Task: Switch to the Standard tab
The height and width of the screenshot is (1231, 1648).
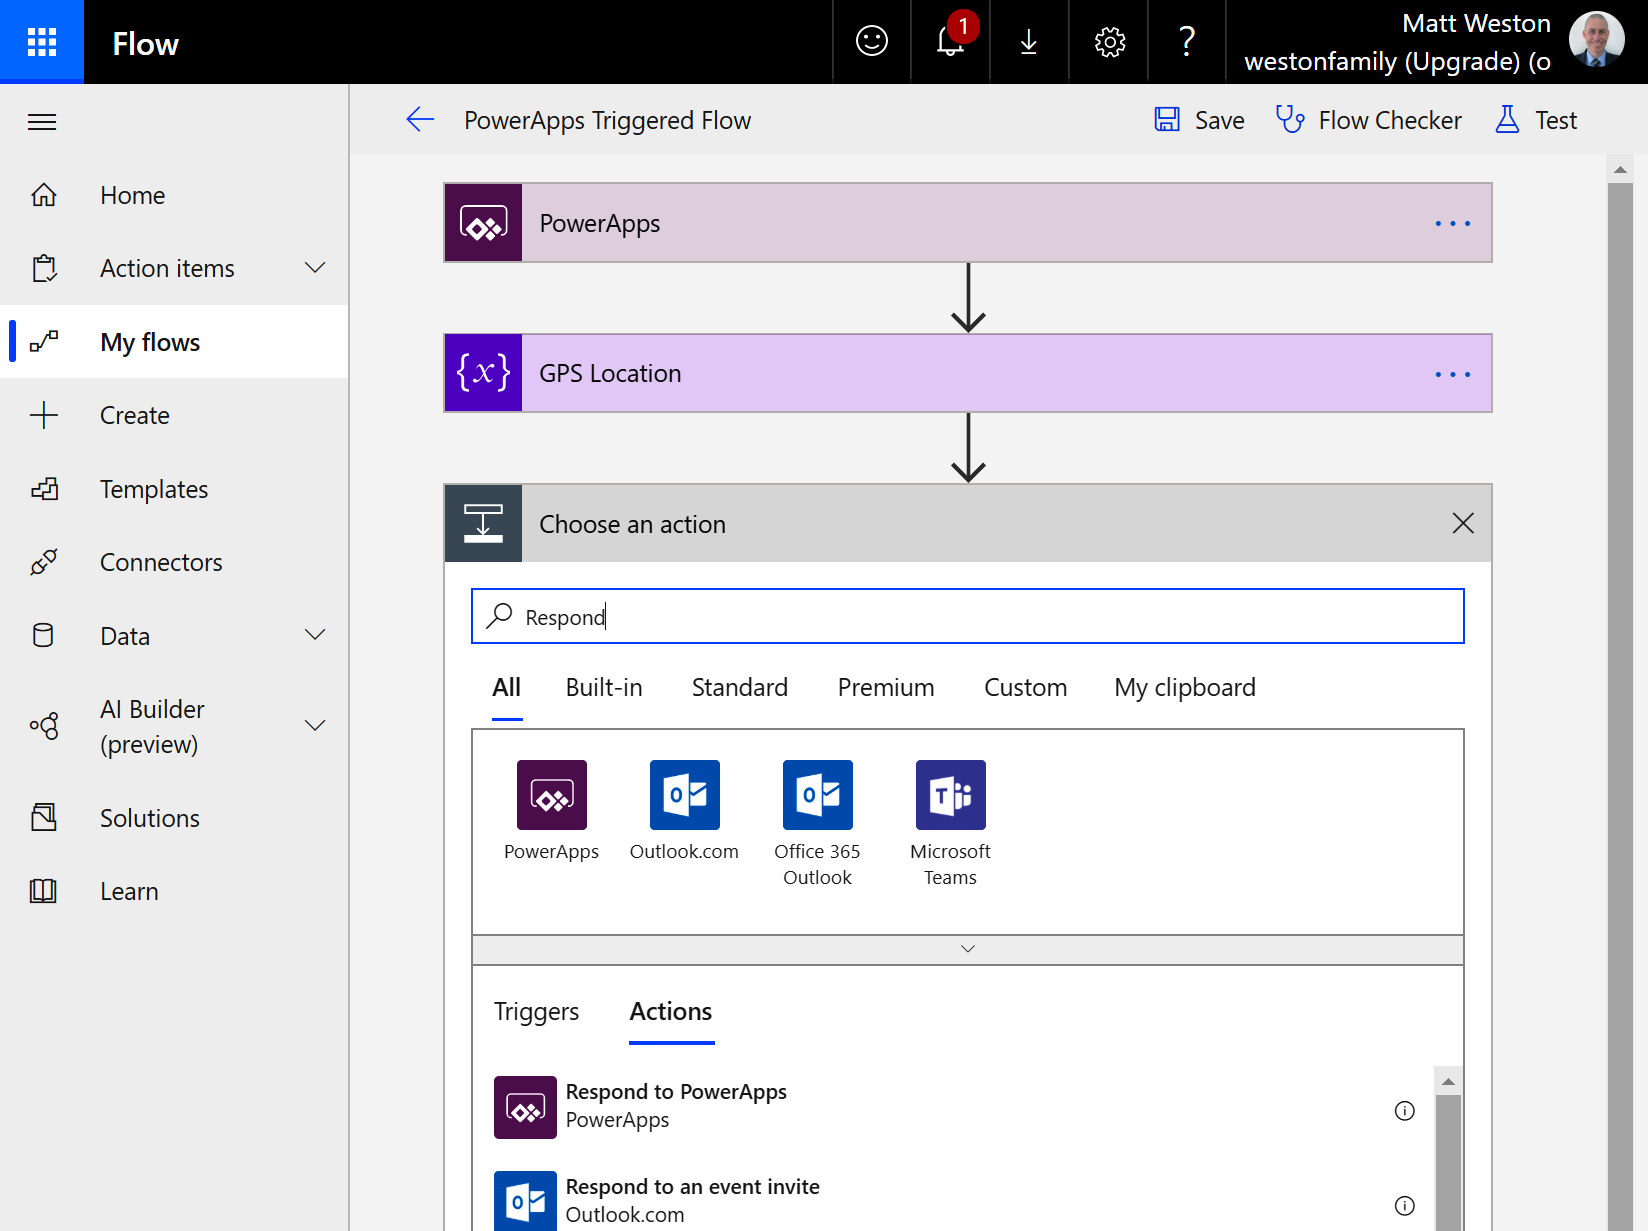Action: tap(740, 688)
